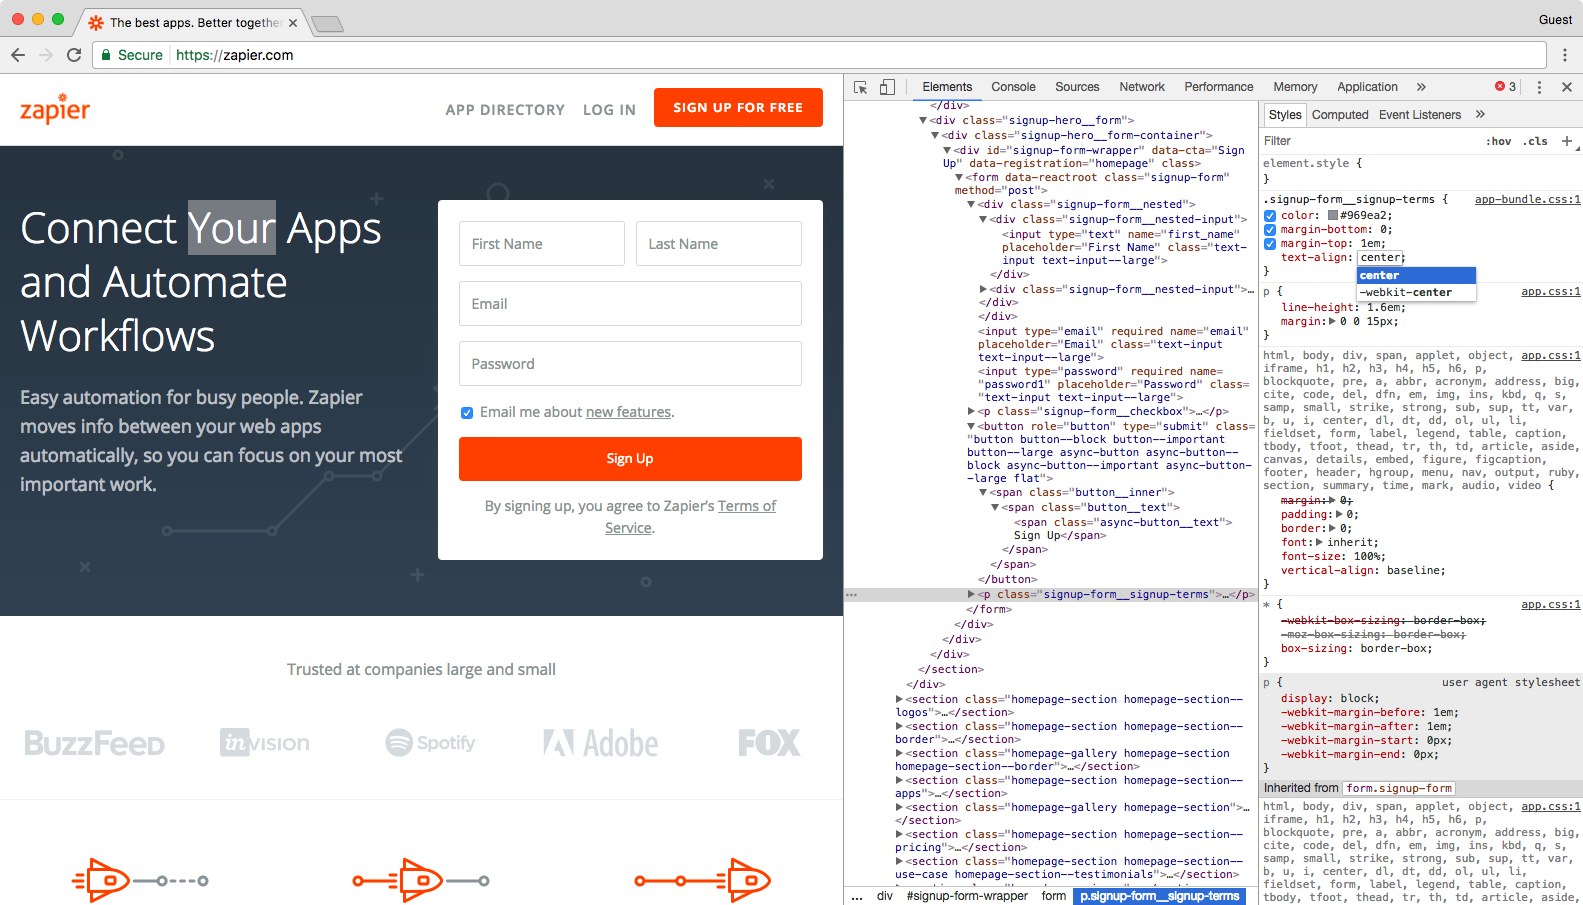Click the InVision logo

265,743
